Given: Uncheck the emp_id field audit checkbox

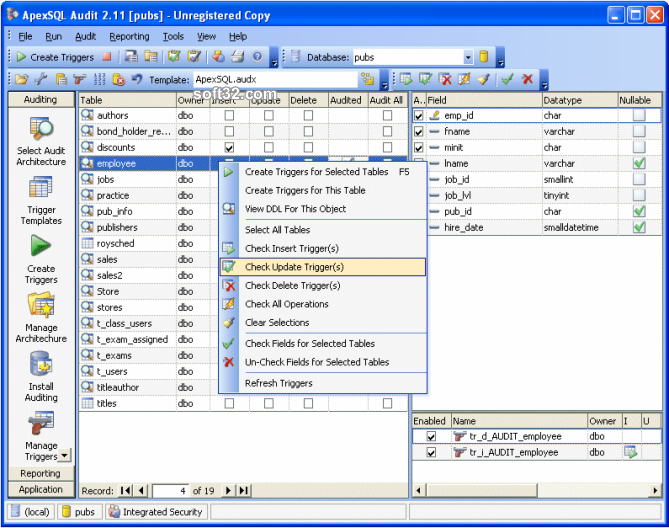Looking at the screenshot, I should 419,116.
